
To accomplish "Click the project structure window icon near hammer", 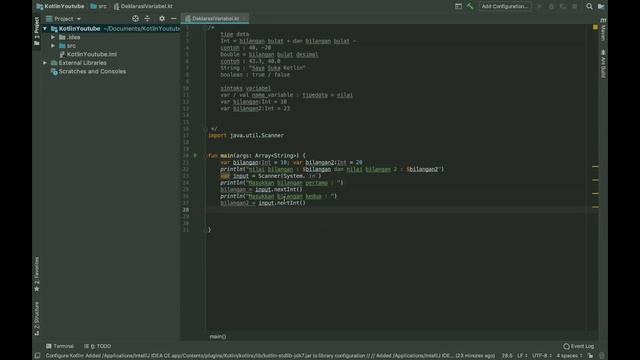I will (458, 6).
